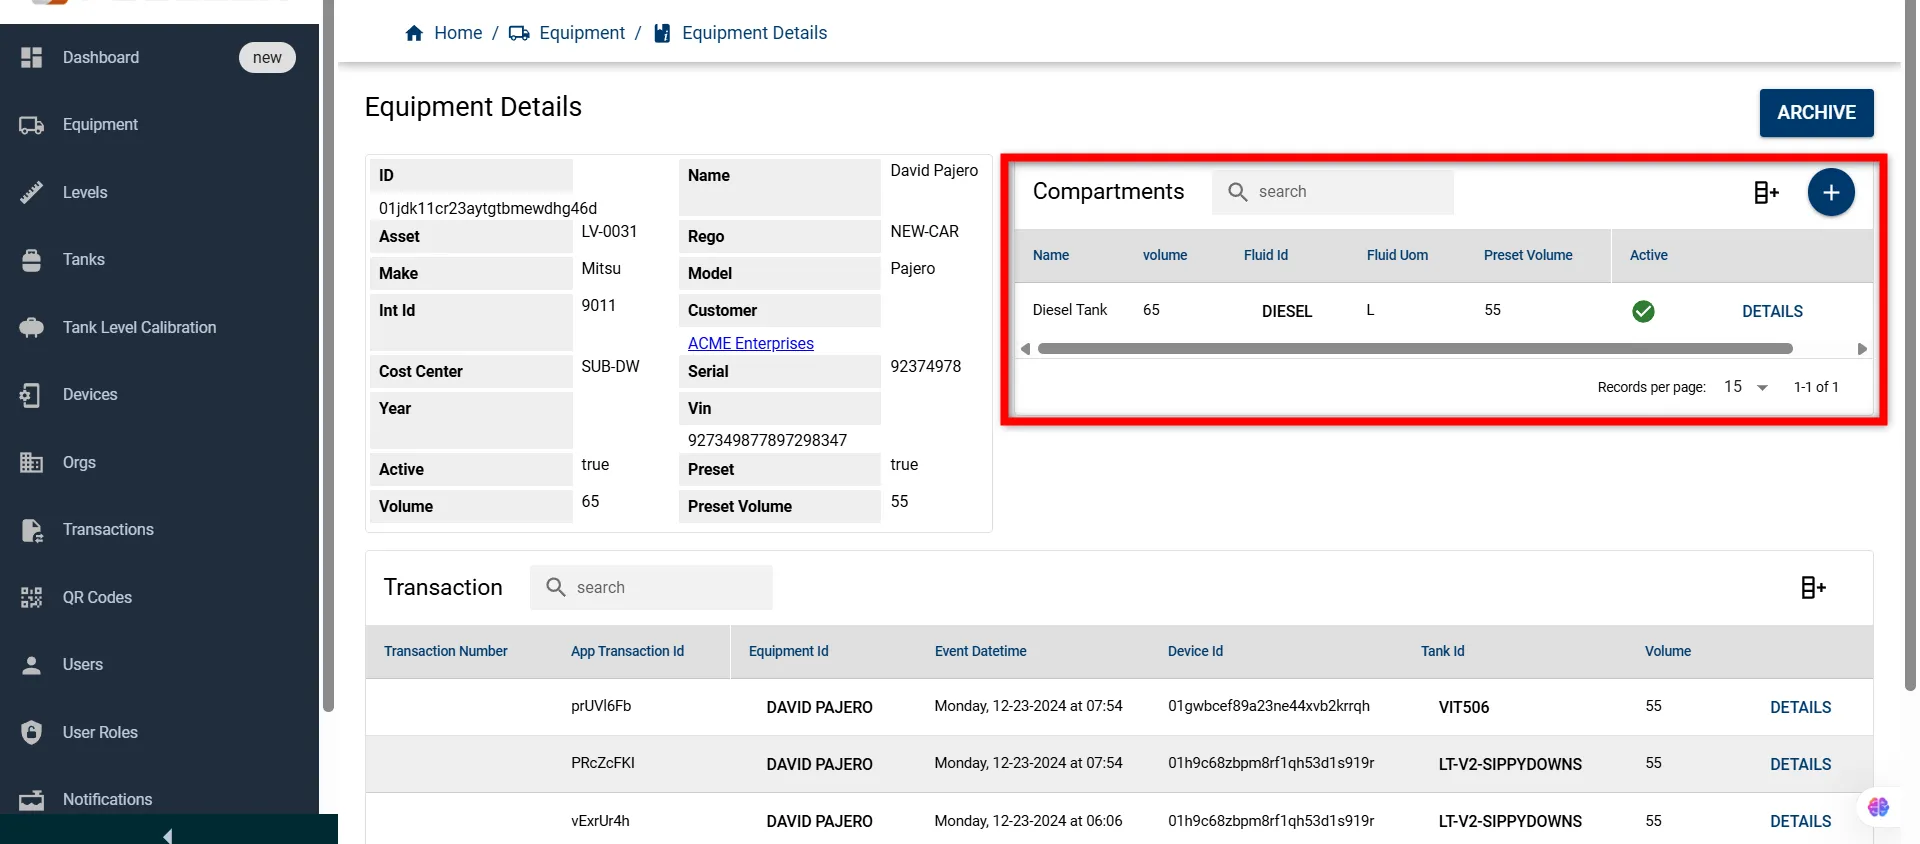Open Equipment in the sidebar menu
Viewport: 1920px width, 844px height.
click(x=100, y=125)
